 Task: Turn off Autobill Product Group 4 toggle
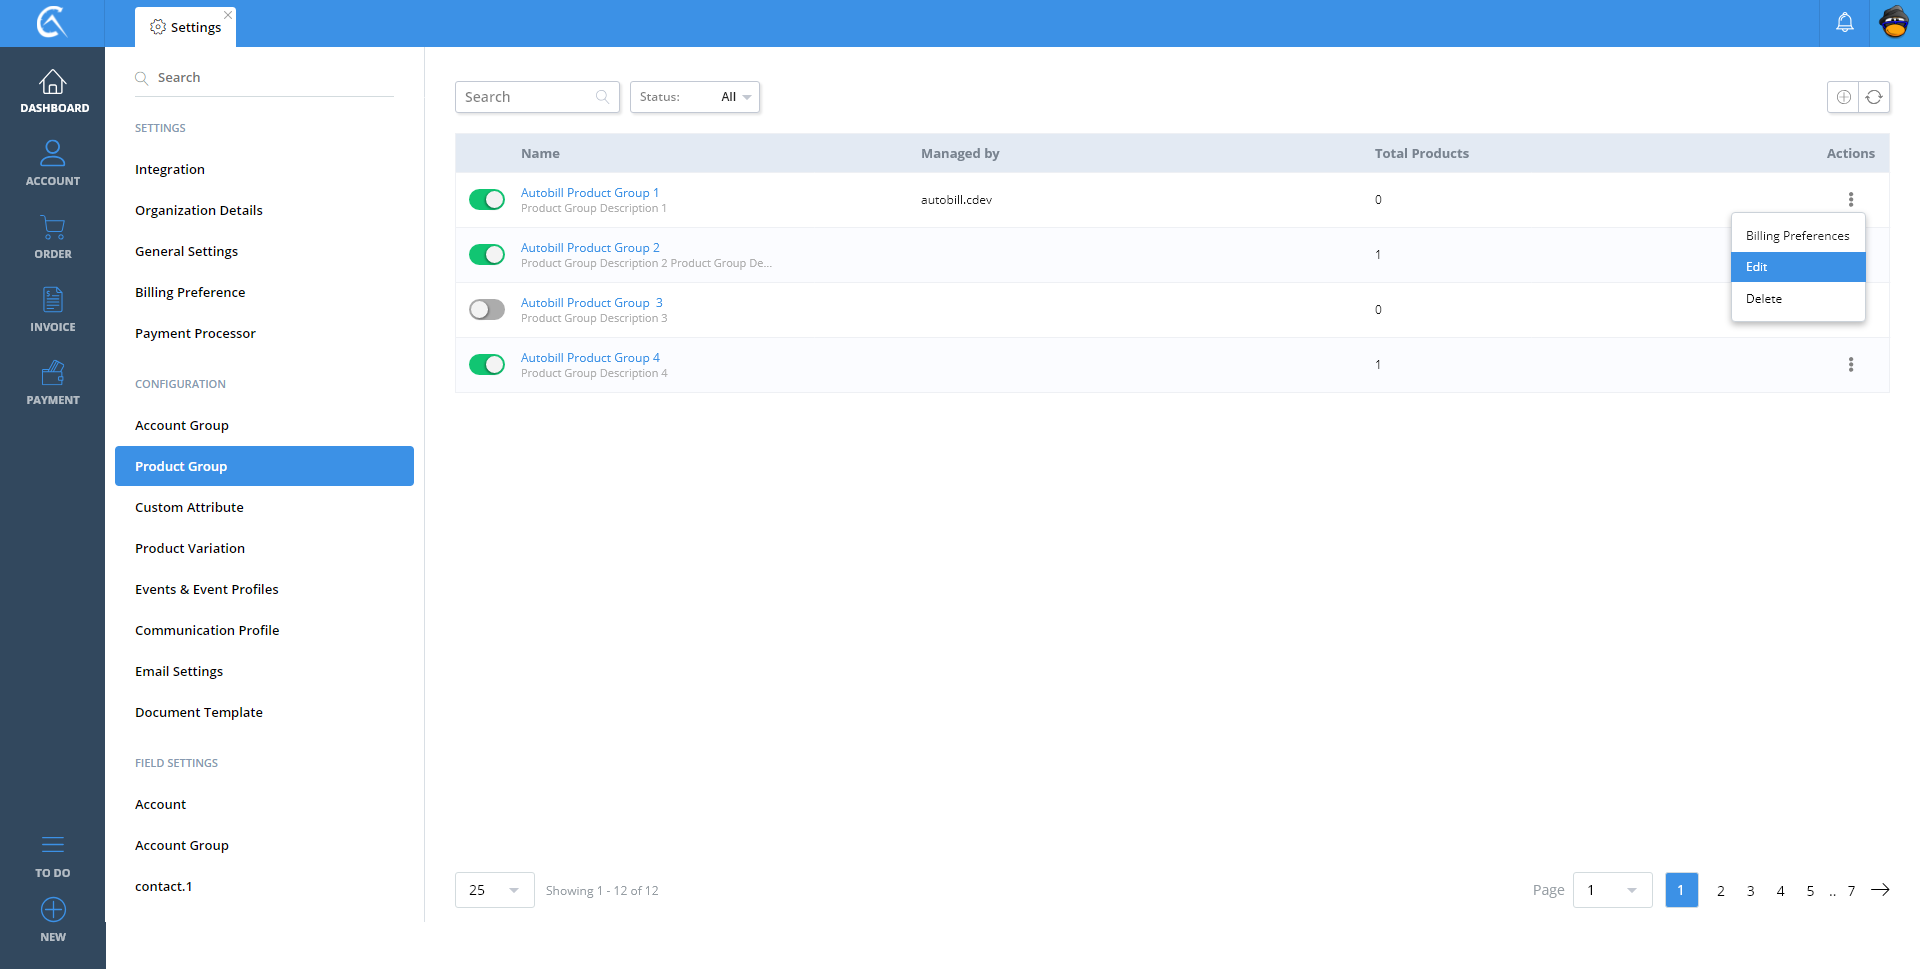click(x=487, y=365)
